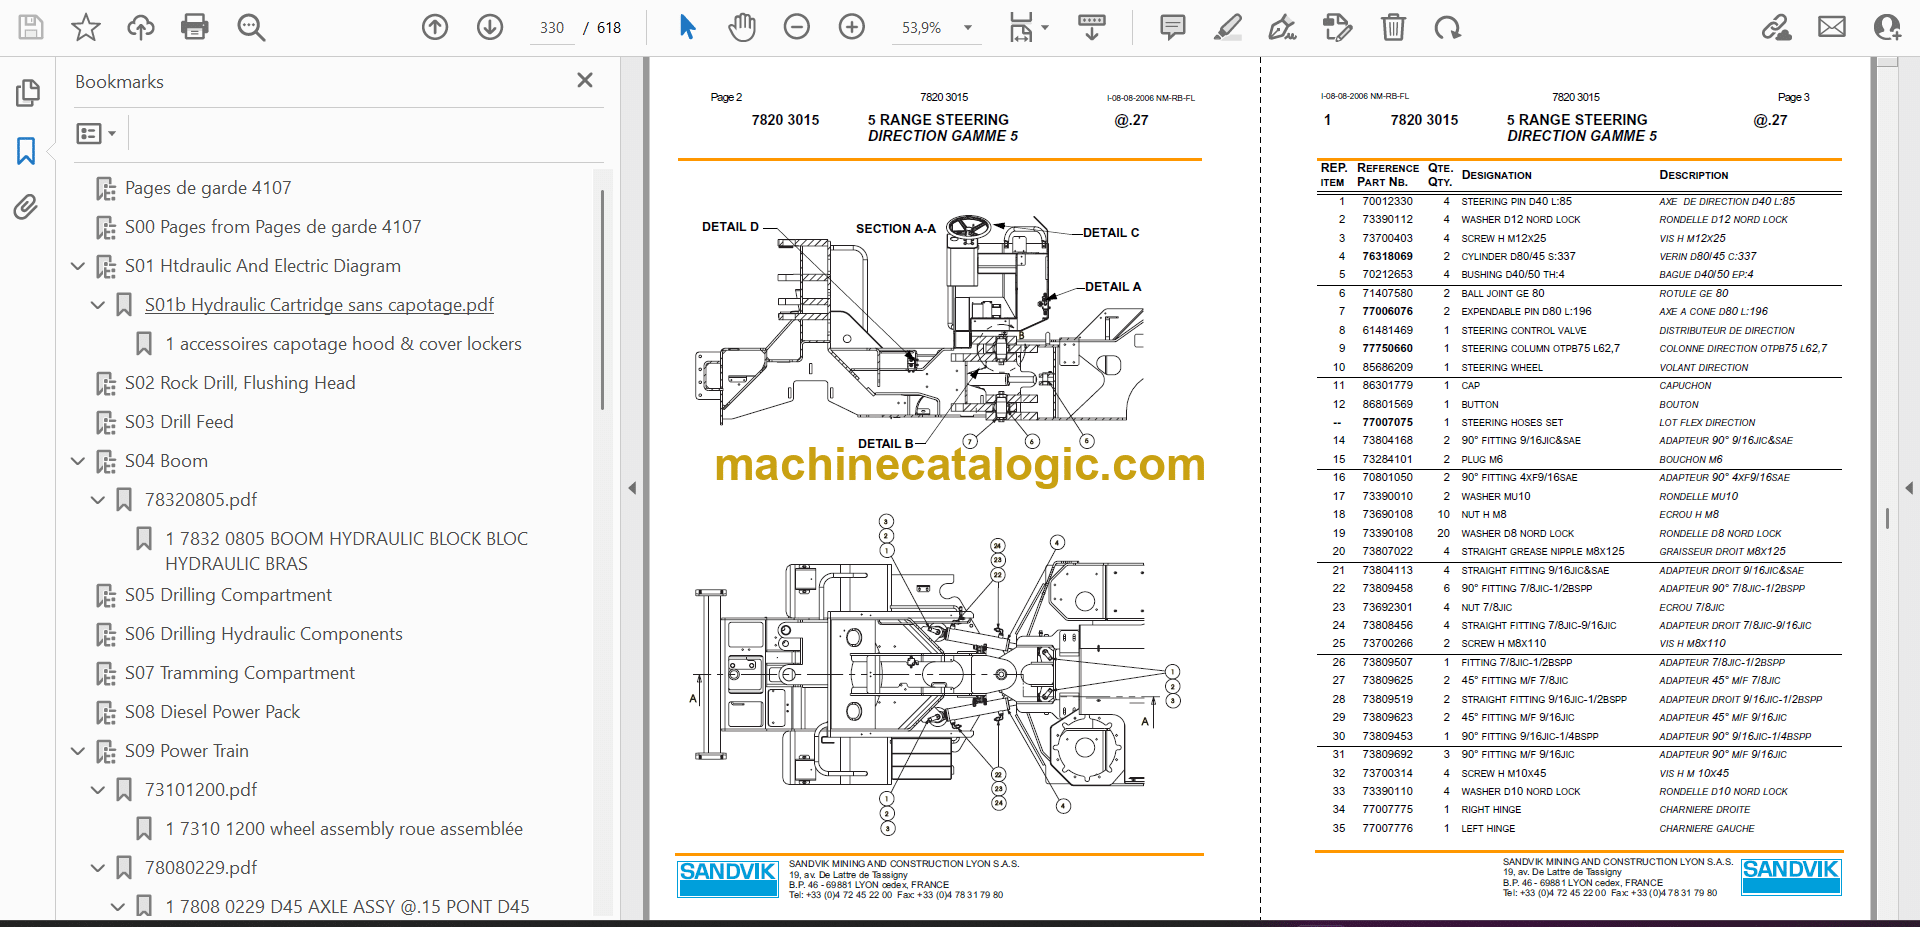Open bookmark Pages de garde 4107

[208, 188]
